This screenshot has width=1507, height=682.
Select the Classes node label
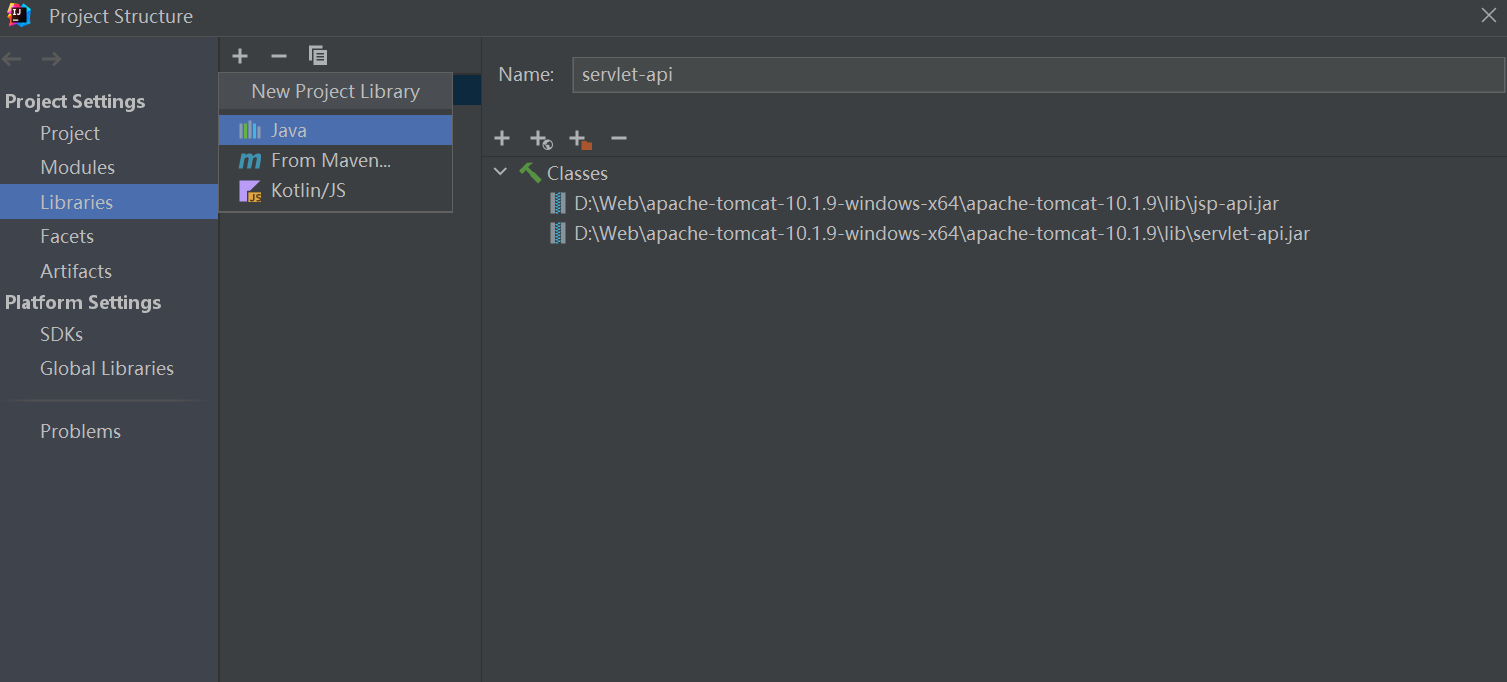(577, 173)
